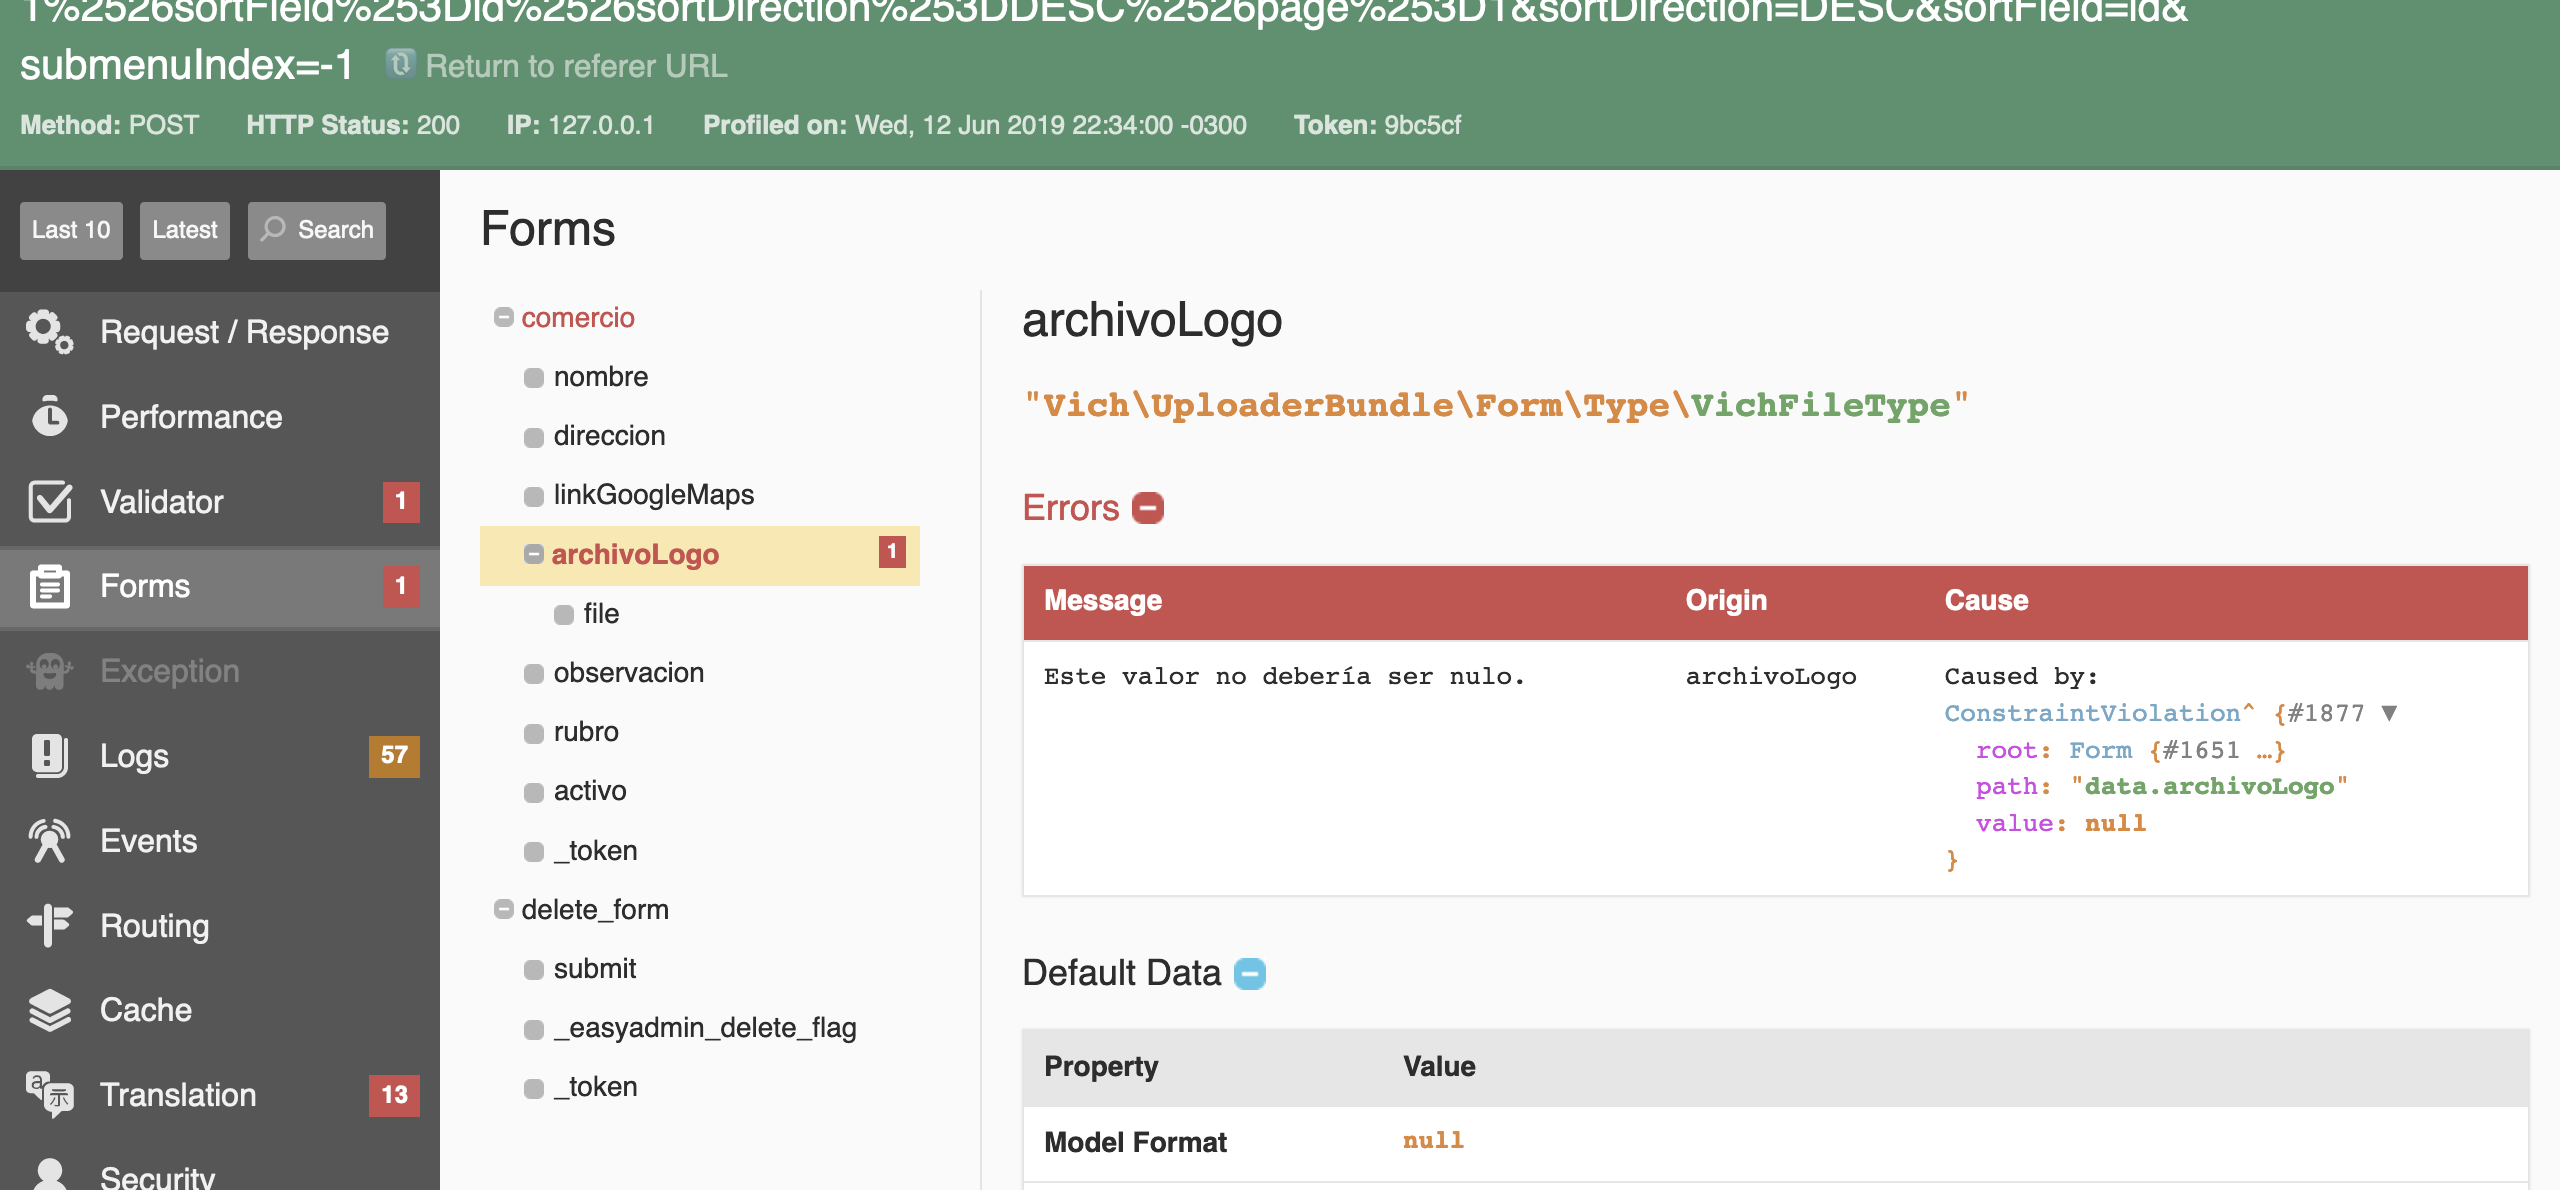
Task: Collapse the Default Data section
Action: (x=1250, y=973)
